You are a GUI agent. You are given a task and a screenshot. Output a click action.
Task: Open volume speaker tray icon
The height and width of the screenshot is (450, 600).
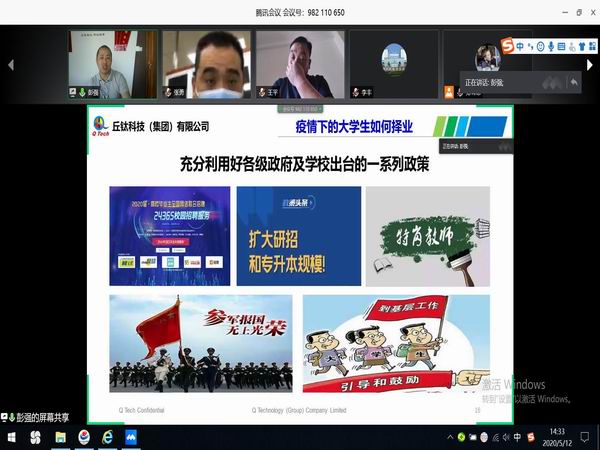506,437
